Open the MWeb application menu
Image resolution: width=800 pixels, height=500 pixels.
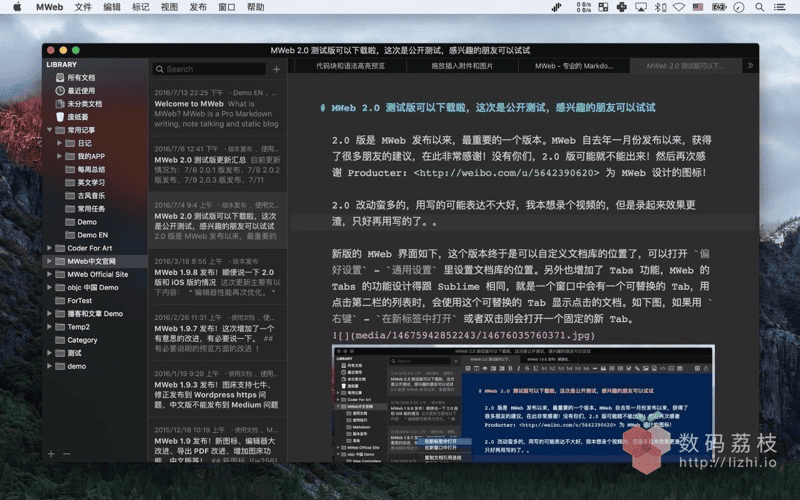coord(49,7)
